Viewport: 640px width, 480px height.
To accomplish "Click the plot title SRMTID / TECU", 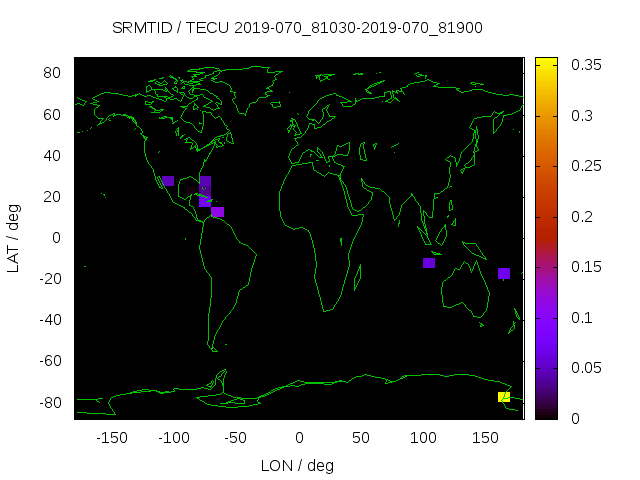I will point(298,28).
